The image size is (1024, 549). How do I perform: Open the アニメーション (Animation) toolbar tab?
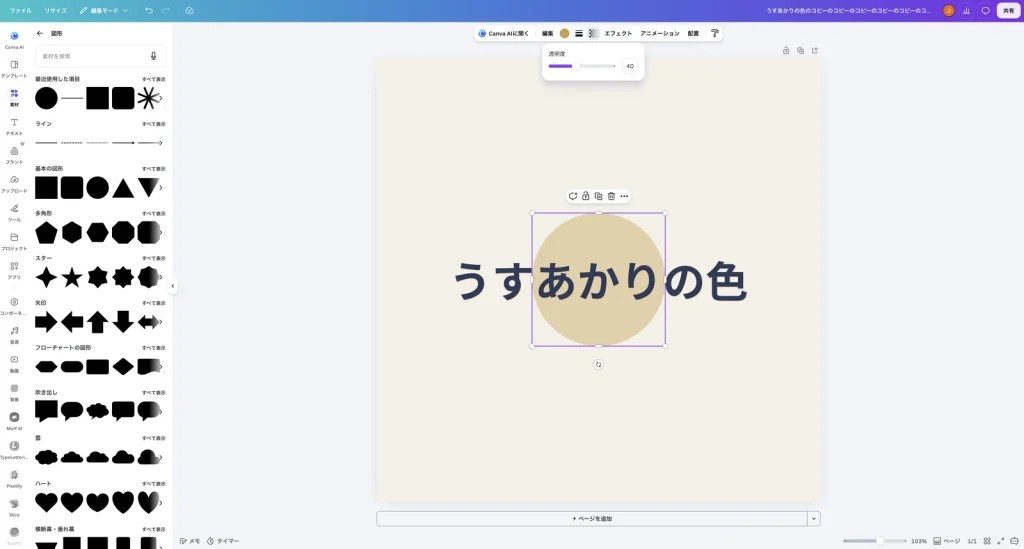pyautogui.click(x=660, y=33)
